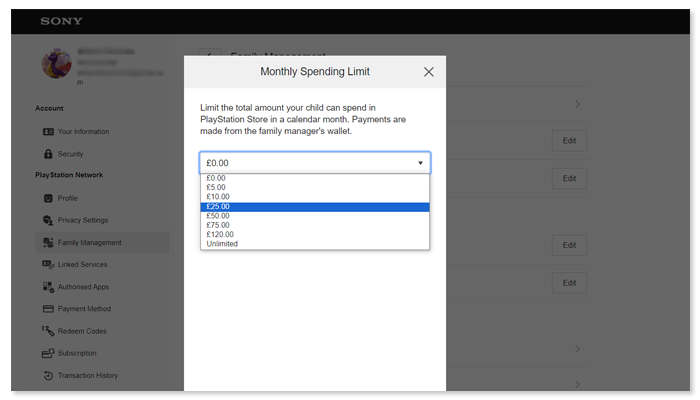The image size is (700, 400).
Task: Open Privacy Settings
Action: [x=83, y=220]
